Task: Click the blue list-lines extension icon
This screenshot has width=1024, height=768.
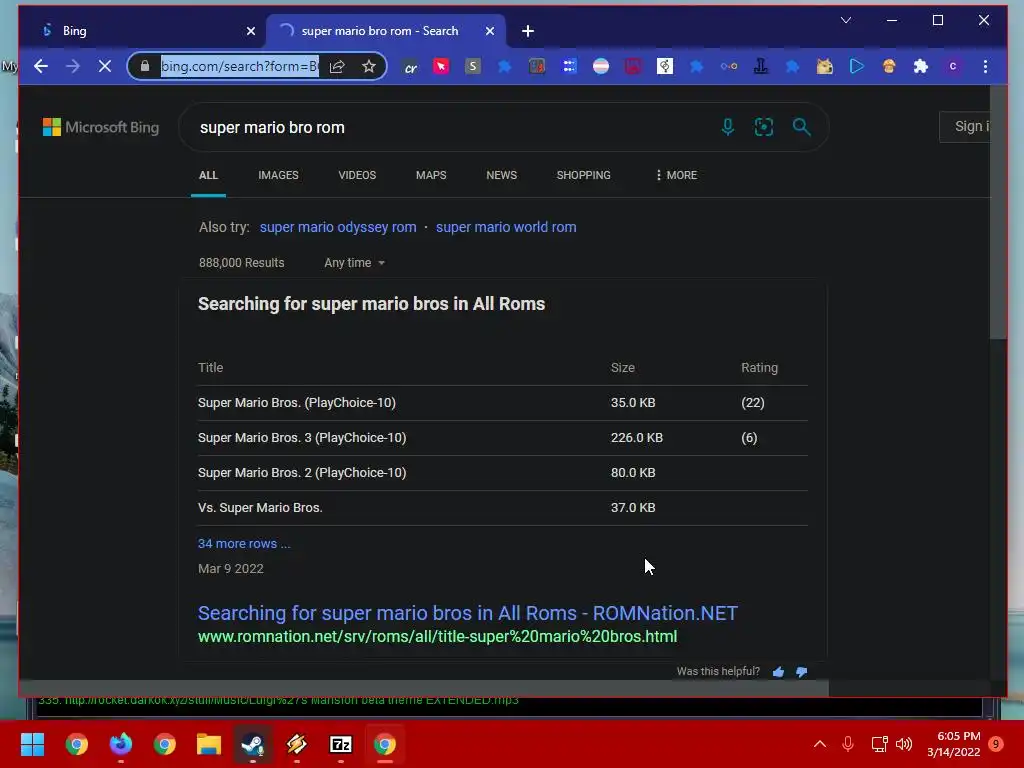Action: coord(569,66)
